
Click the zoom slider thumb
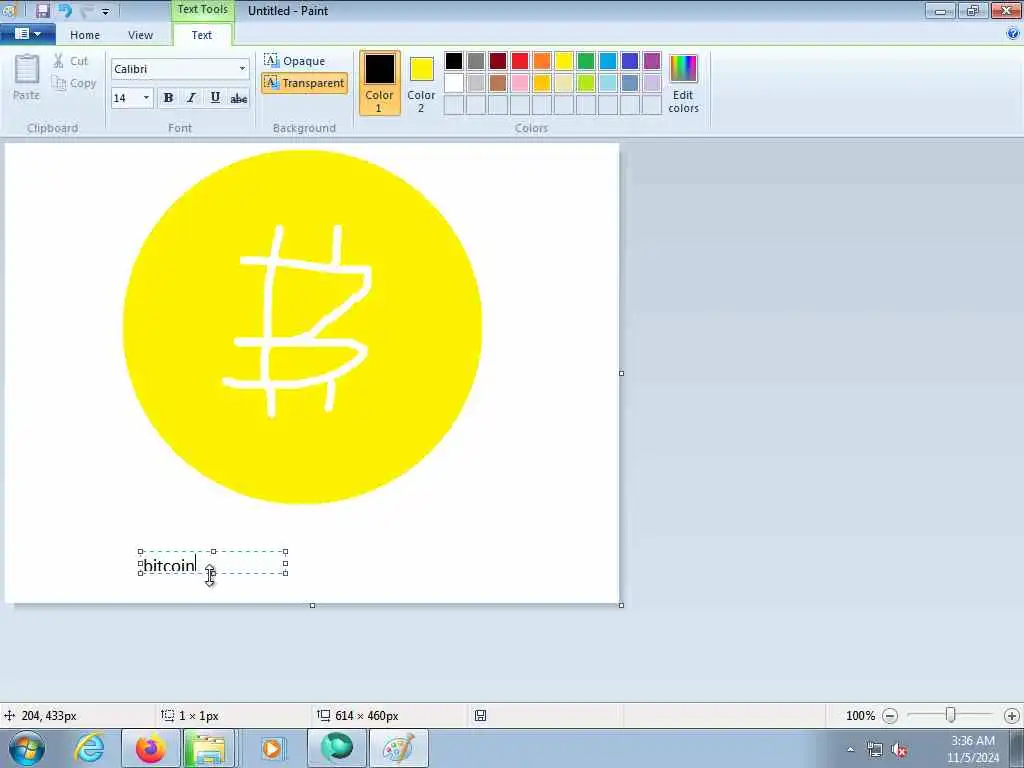tap(951, 716)
